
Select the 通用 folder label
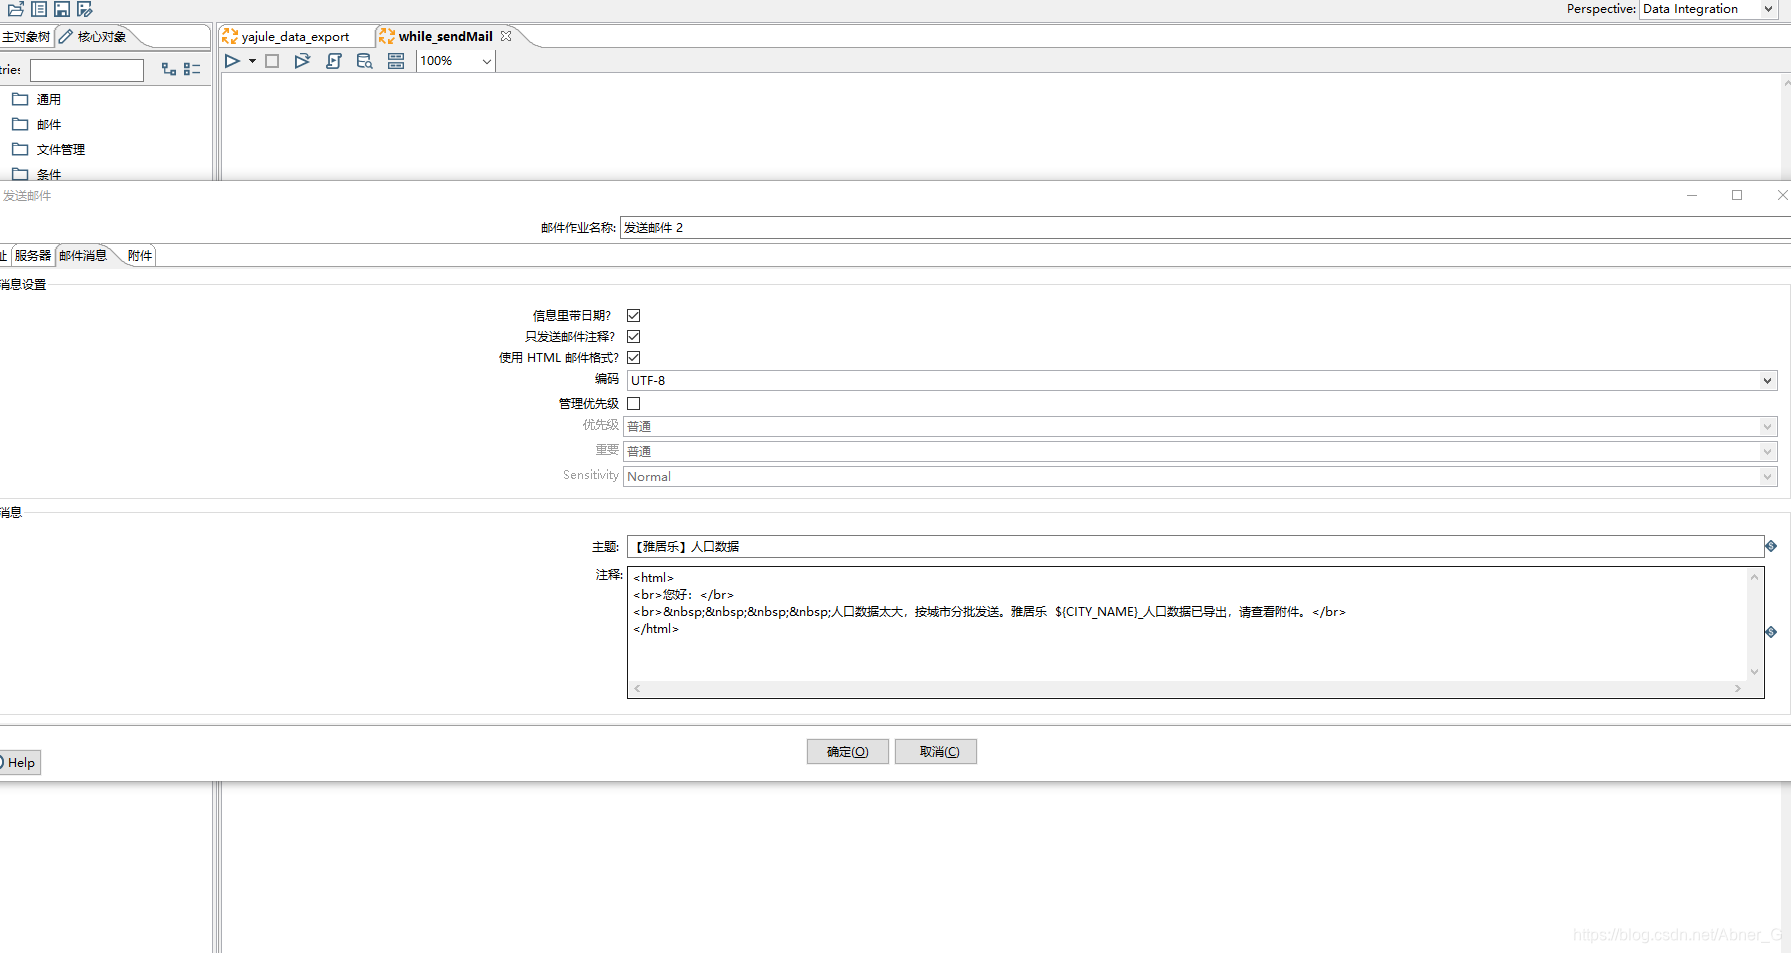pos(49,99)
